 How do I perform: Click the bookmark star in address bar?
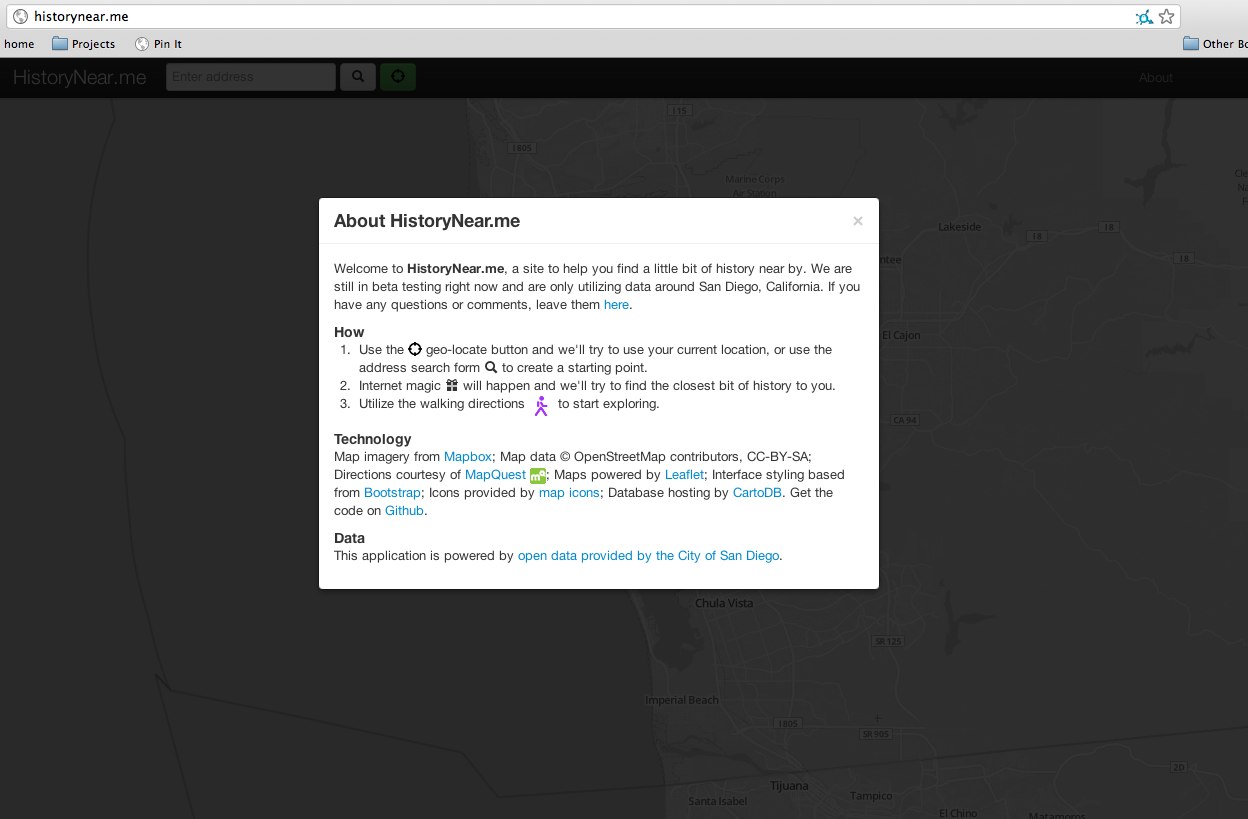pyautogui.click(x=1166, y=17)
